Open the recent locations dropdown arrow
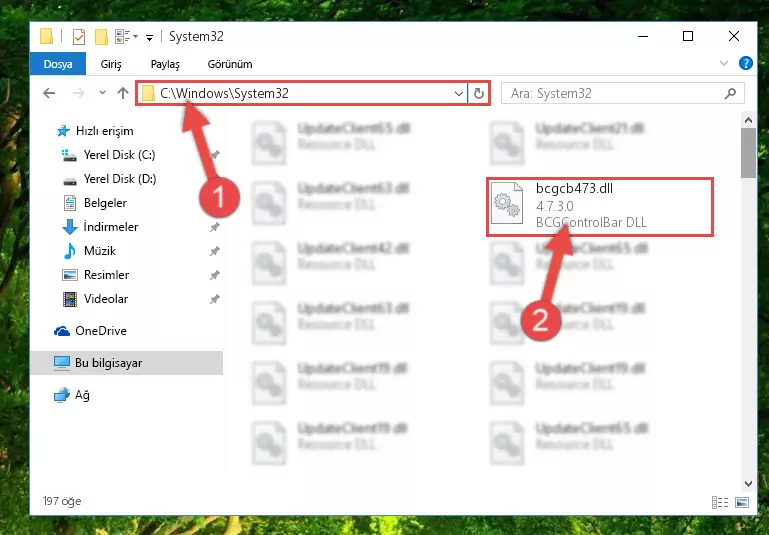 click(102, 93)
